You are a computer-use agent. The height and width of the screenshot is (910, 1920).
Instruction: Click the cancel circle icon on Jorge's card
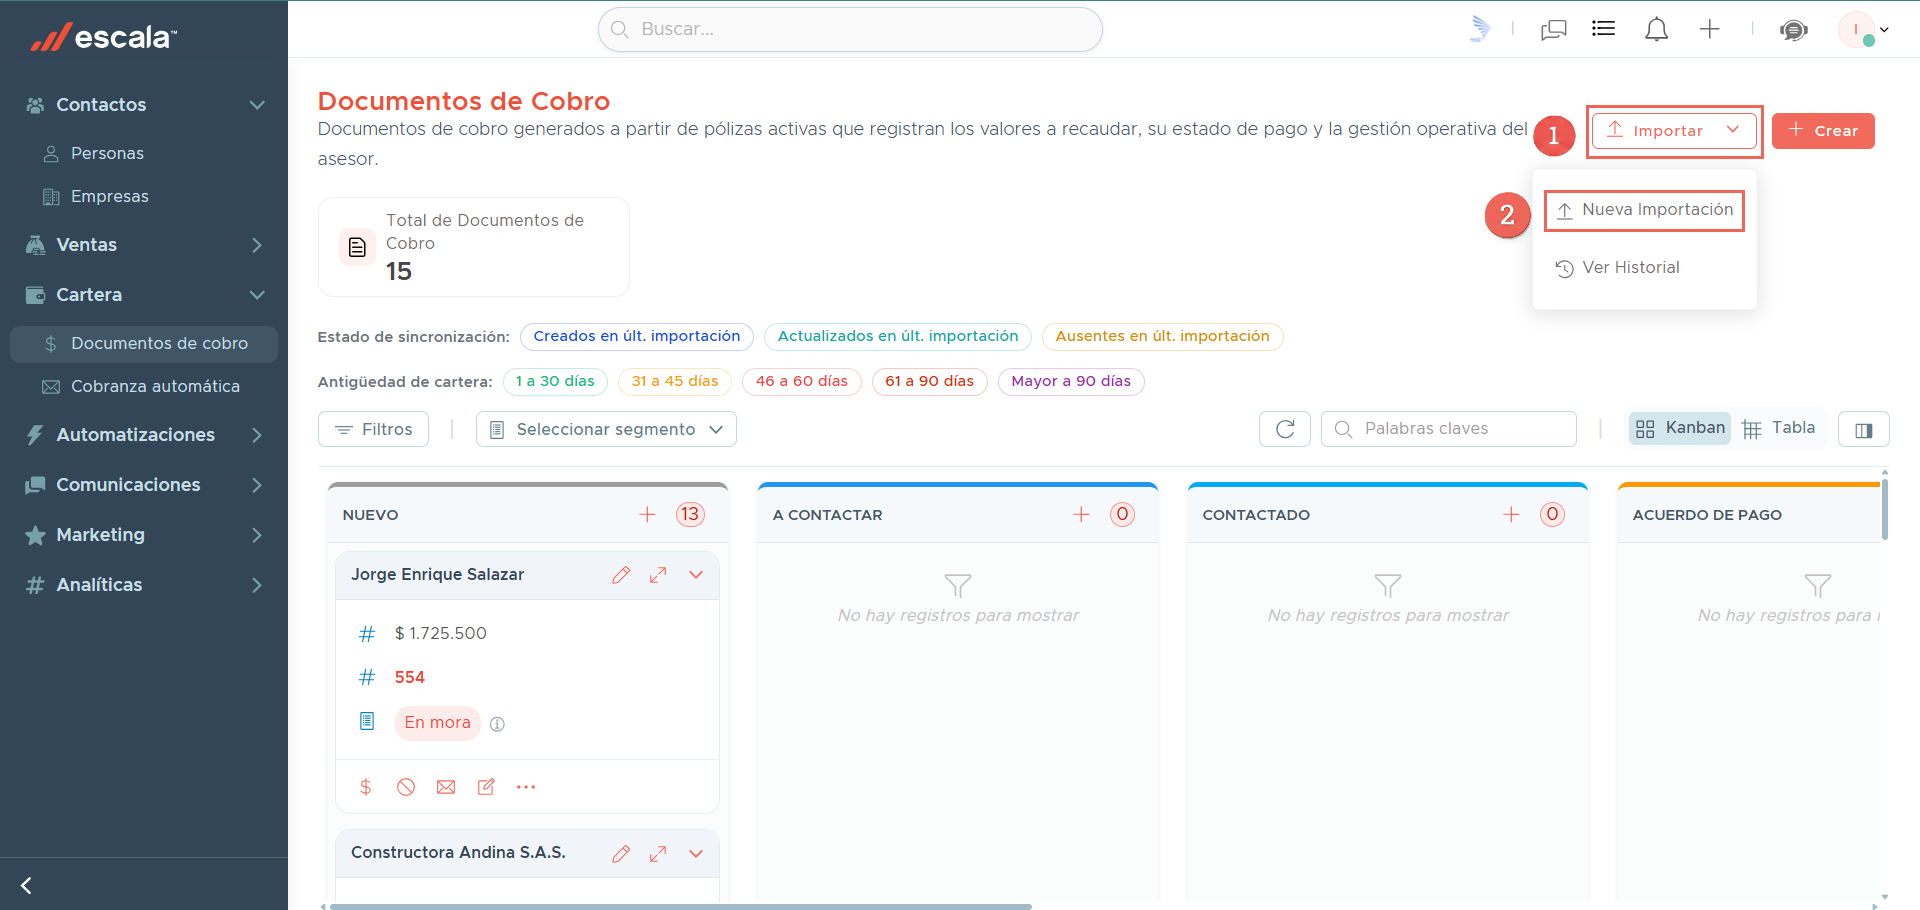[x=406, y=787]
